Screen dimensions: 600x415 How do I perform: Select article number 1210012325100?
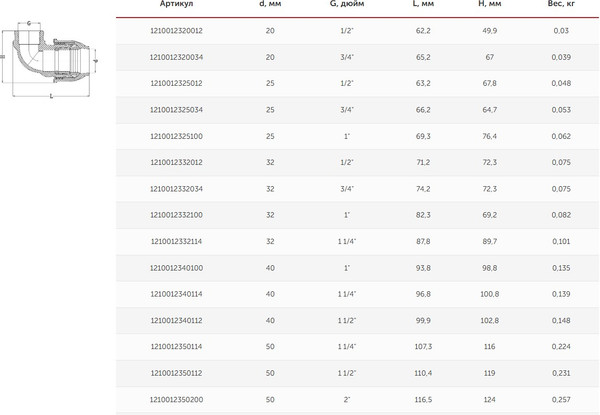coord(175,135)
